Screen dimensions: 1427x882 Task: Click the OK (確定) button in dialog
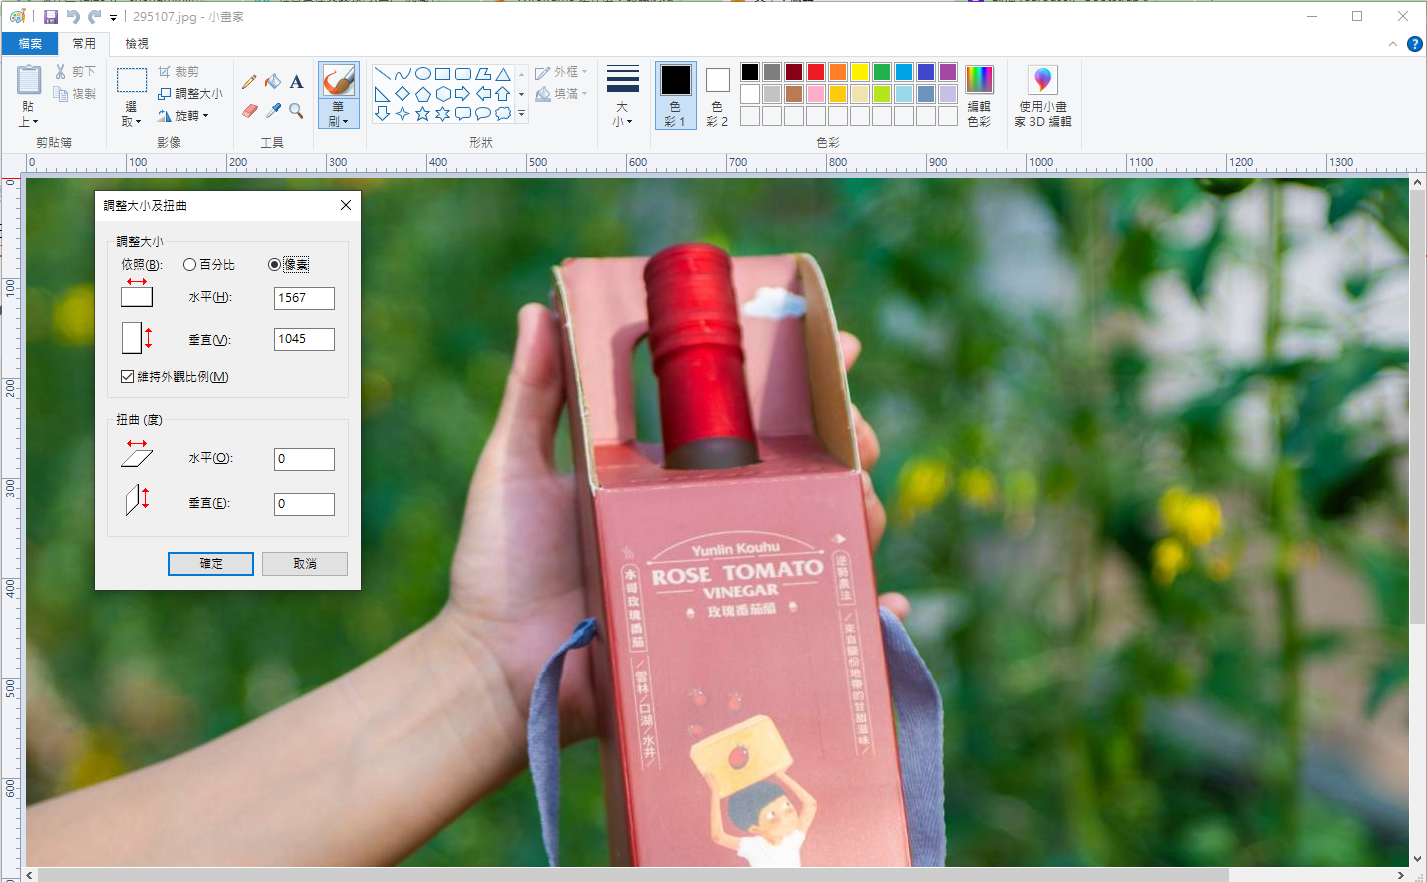click(211, 564)
